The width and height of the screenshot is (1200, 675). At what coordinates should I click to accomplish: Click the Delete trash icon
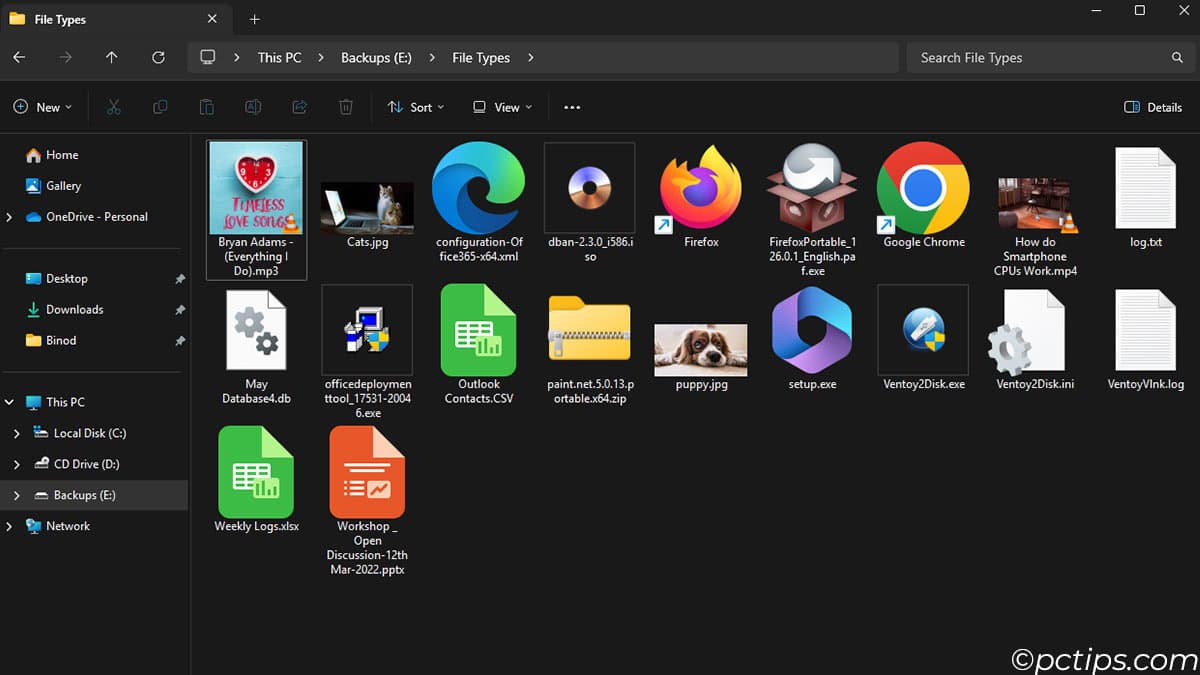346,107
